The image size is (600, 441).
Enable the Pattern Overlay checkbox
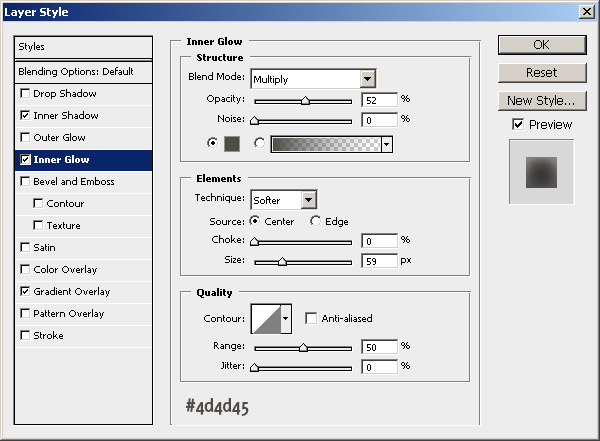(x=25, y=314)
